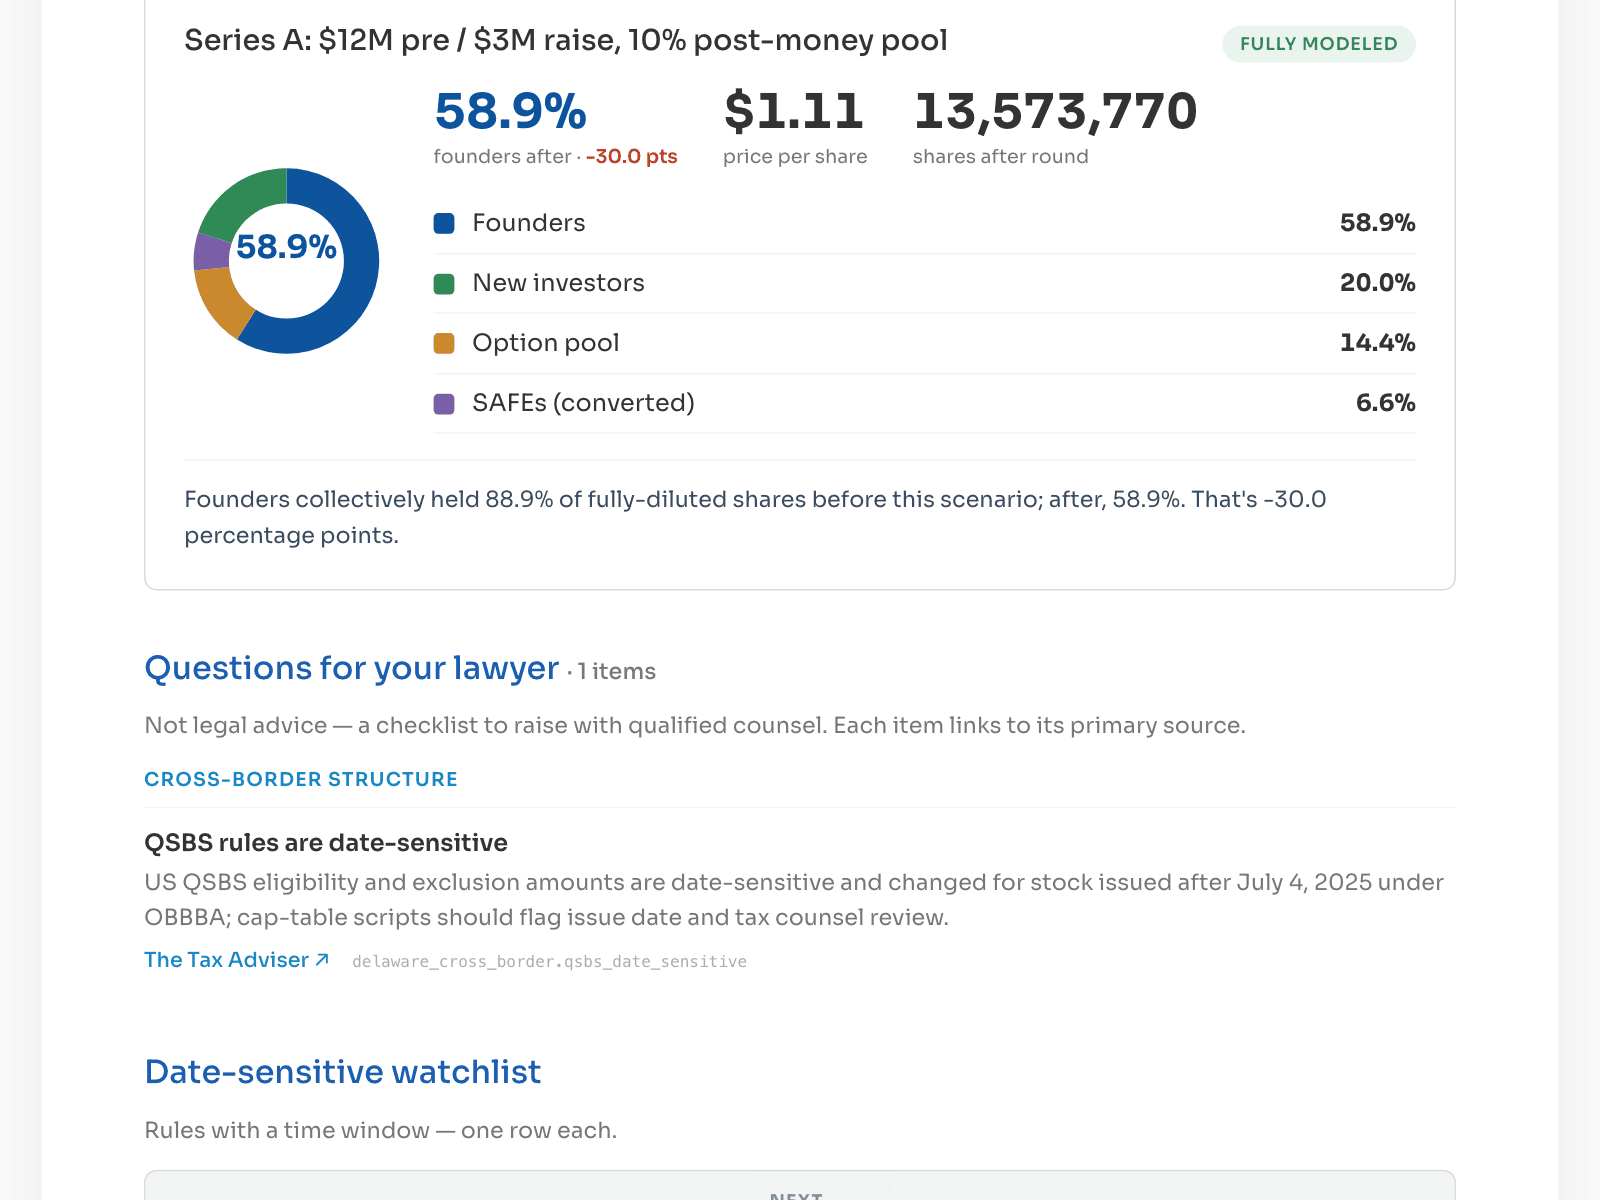Select the Option pool legend label
1600x1200 pixels.
[x=546, y=343]
